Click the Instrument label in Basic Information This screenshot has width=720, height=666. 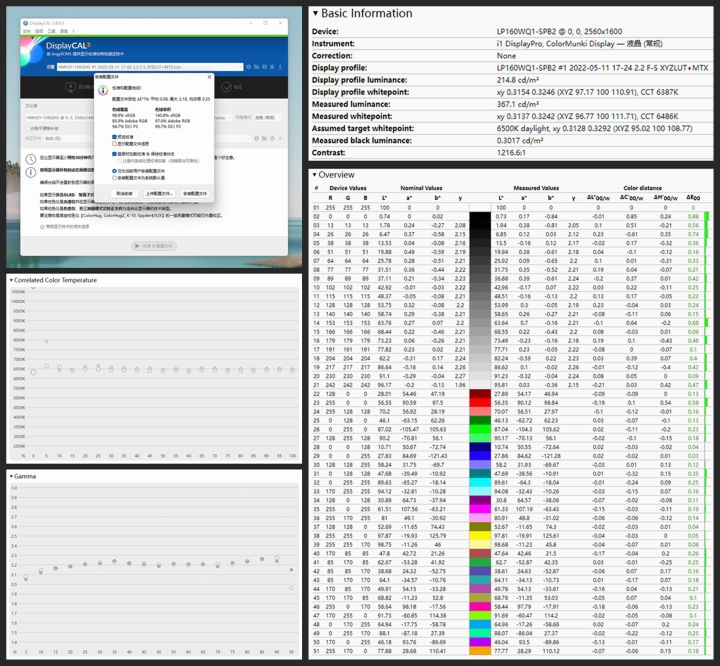(333, 44)
